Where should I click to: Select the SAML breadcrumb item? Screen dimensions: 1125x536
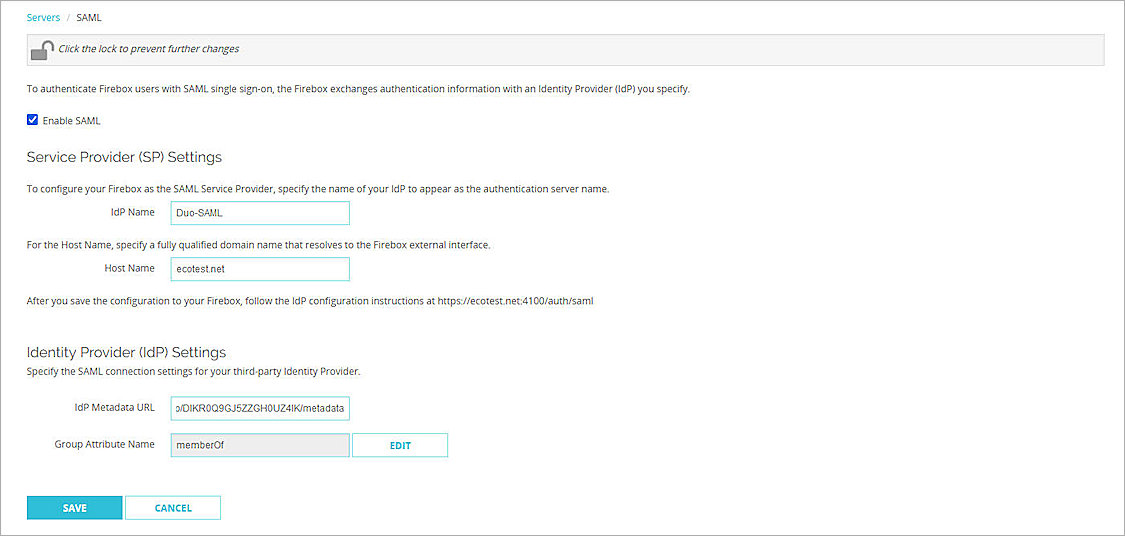coord(89,17)
